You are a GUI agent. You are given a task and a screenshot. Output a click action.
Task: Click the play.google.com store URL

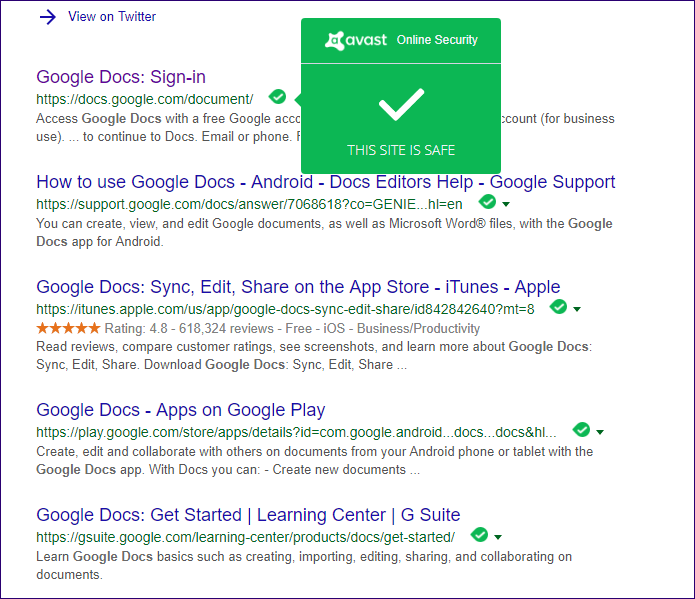pyautogui.click(x=296, y=432)
